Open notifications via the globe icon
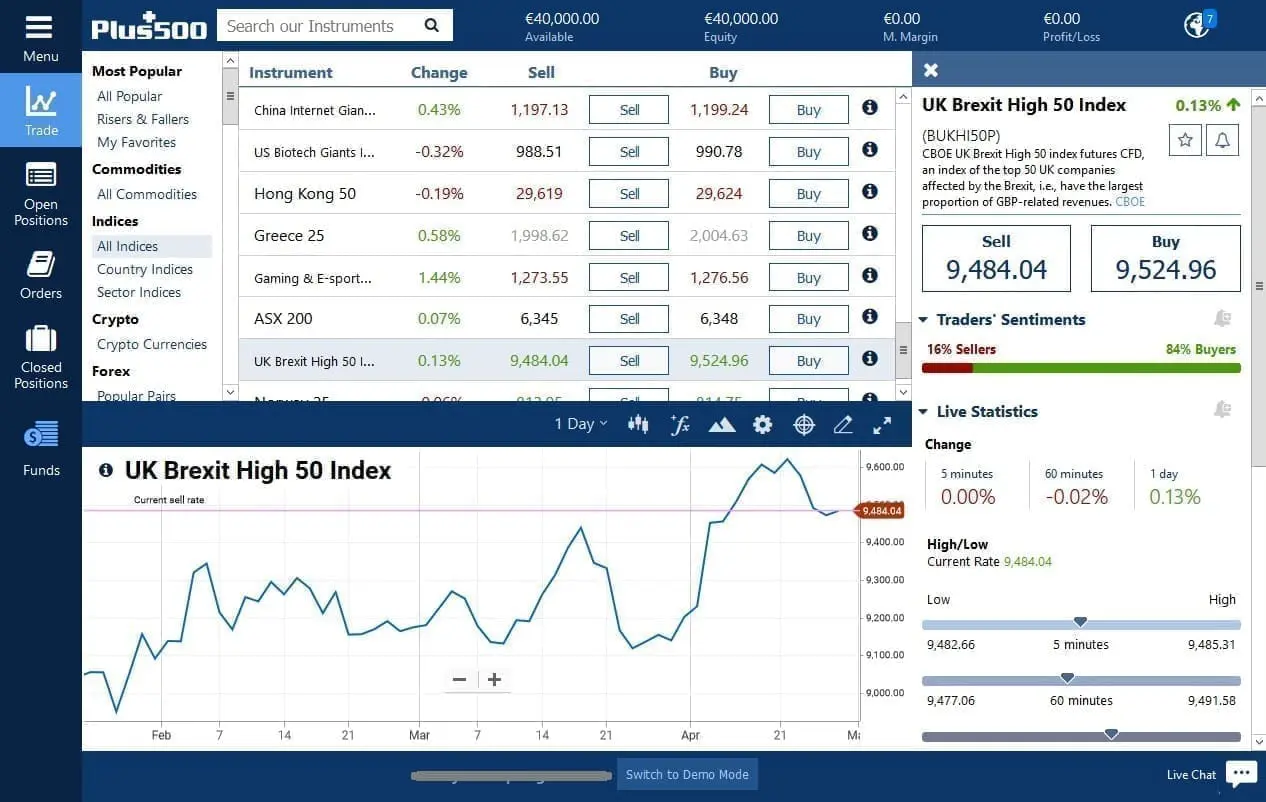1266x802 pixels. (x=1196, y=24)
